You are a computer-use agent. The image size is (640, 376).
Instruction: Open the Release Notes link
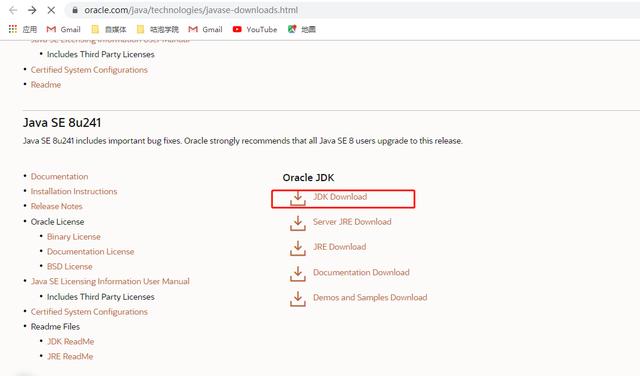coord(57,206)
